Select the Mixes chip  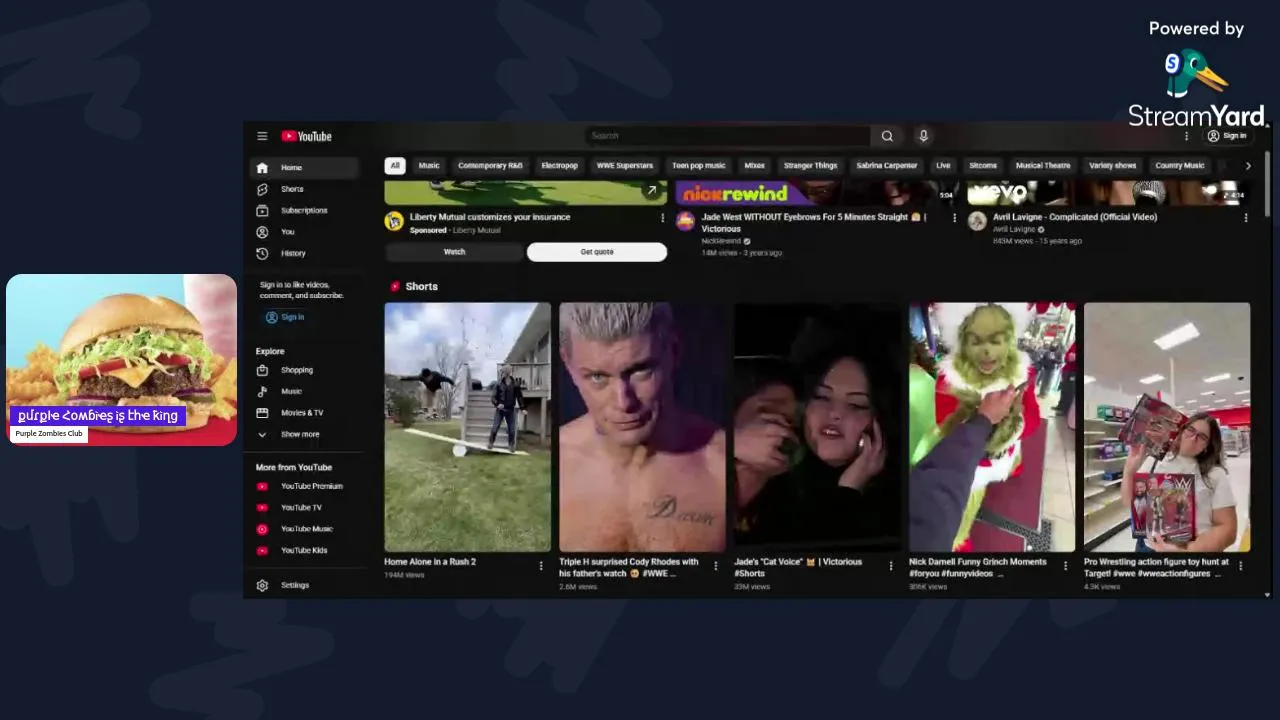point(755,166)
